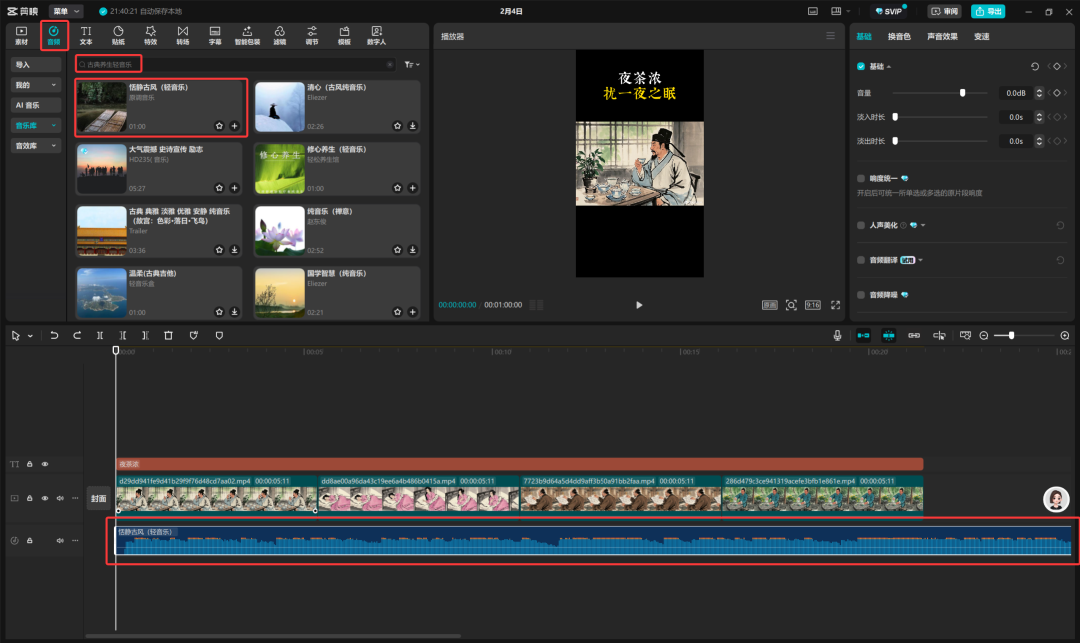Download the 清心（古风纯音乐）track
Image resolution: width=1080 pixels, height=643 pixels.
(x=413, y=127)
